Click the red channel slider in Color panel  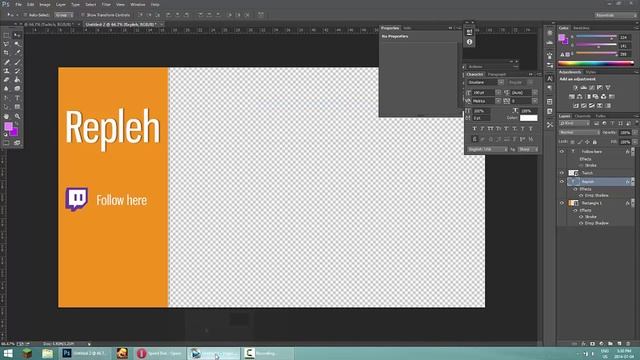596,37
